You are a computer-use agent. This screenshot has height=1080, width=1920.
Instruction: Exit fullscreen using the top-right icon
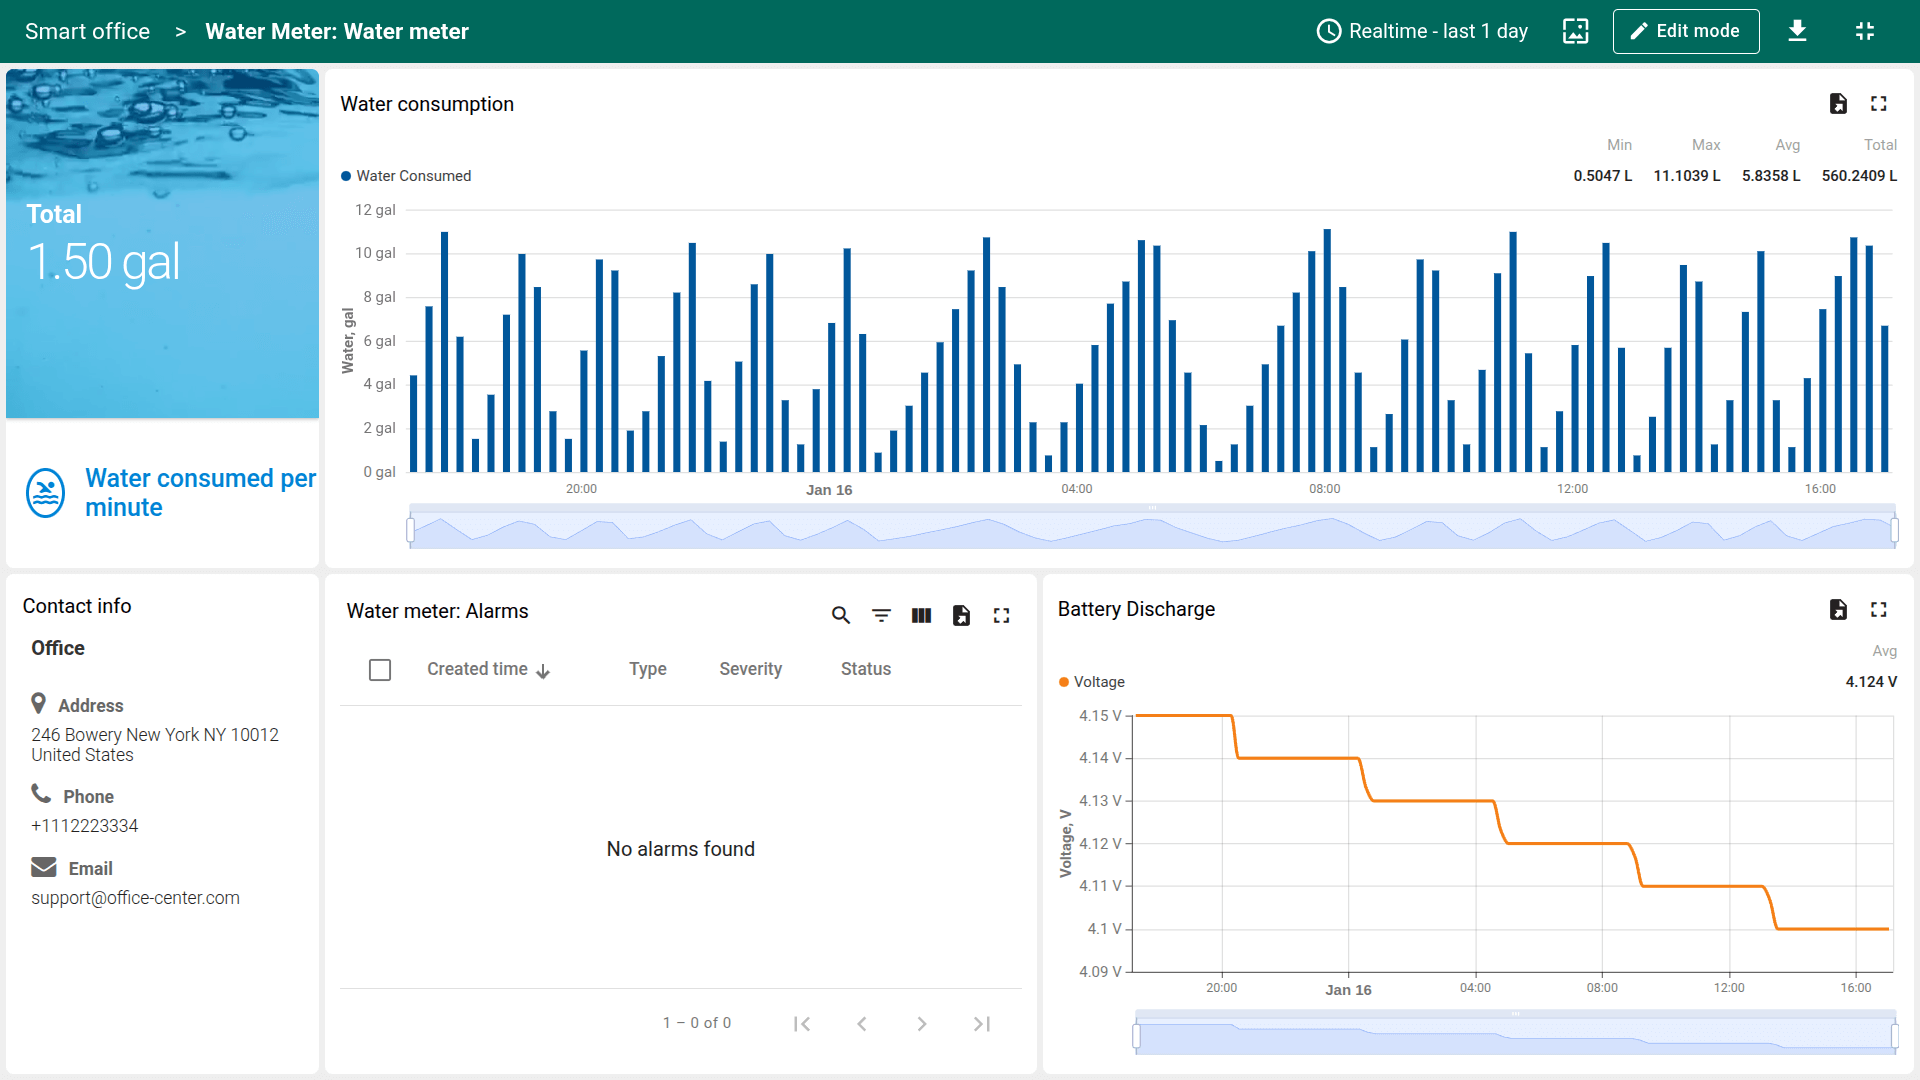click(1864, 31)
